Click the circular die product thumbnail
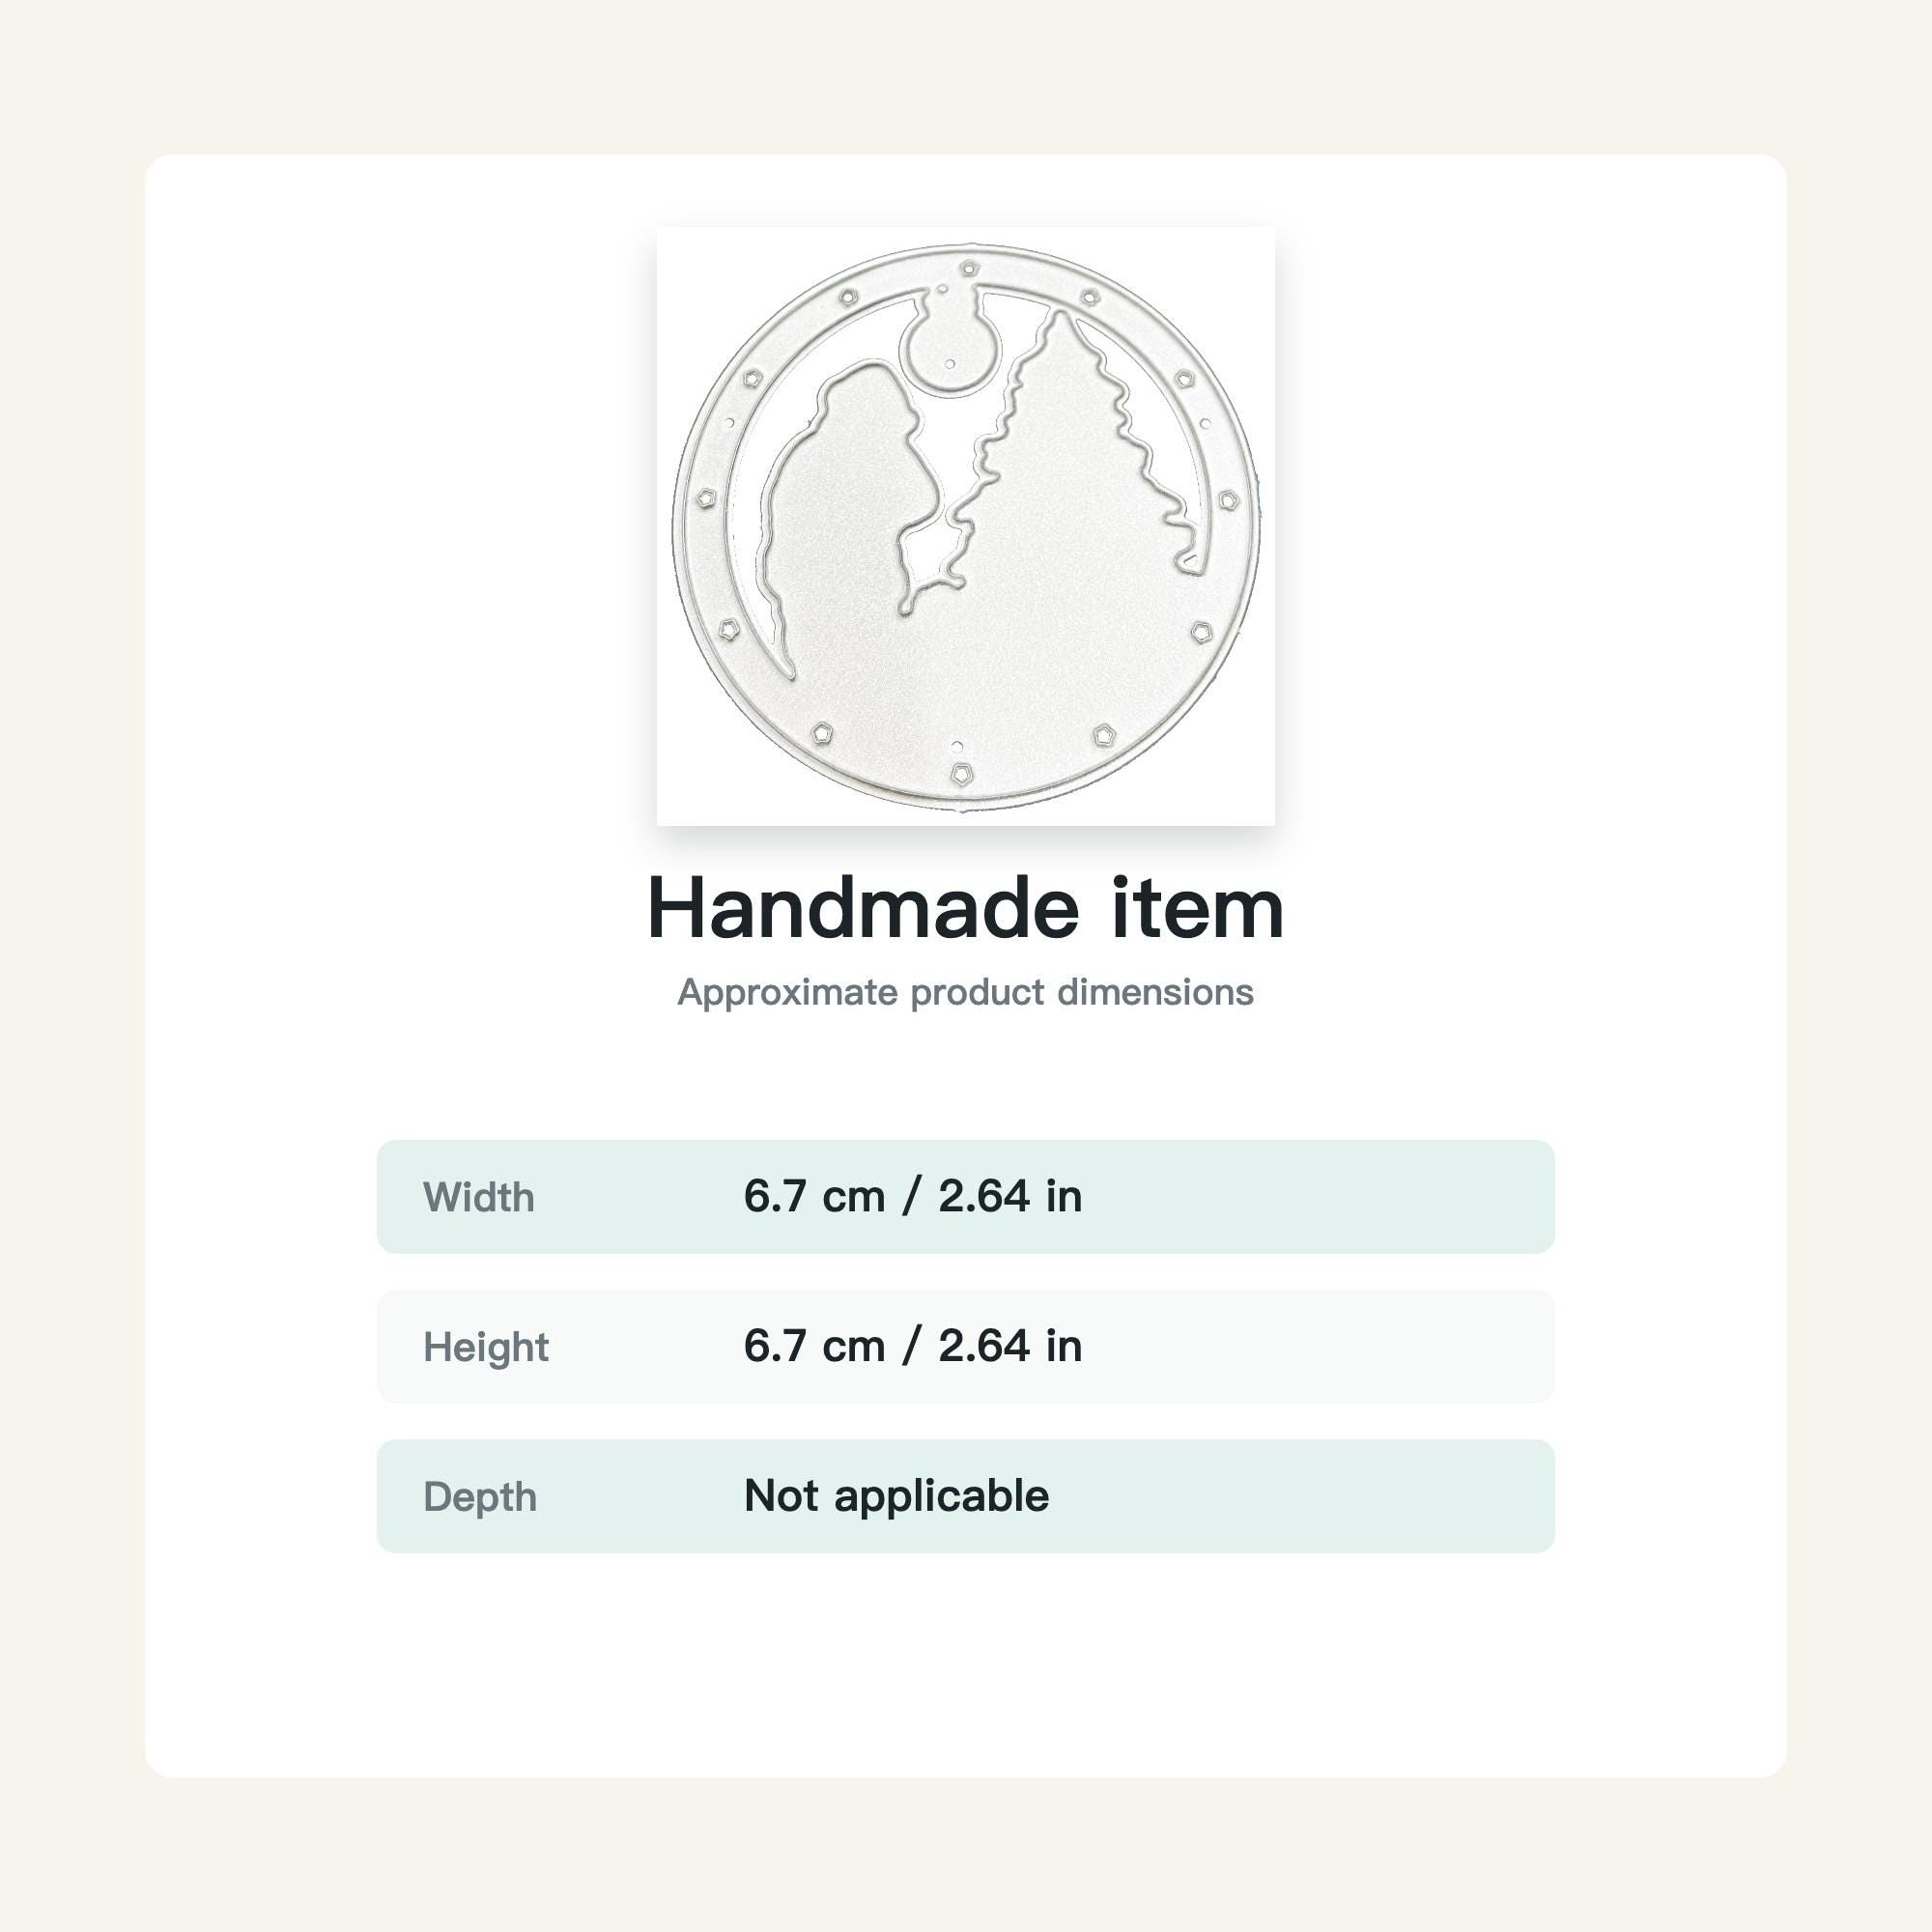Screen dimensions: 1932x1932 (965, 526)
